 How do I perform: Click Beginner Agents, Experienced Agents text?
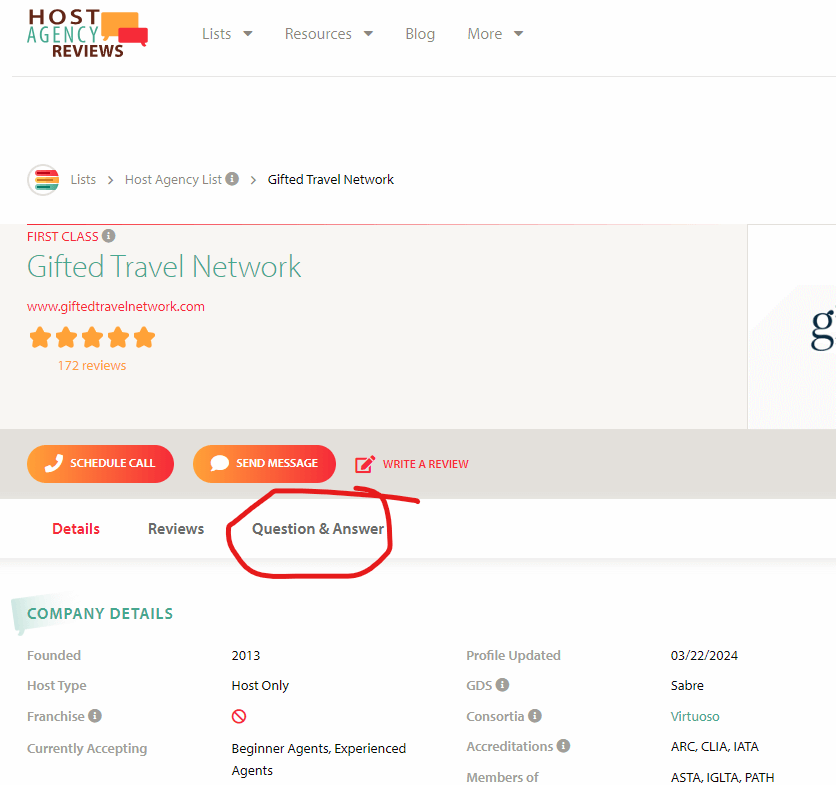(x=319, y=759)
